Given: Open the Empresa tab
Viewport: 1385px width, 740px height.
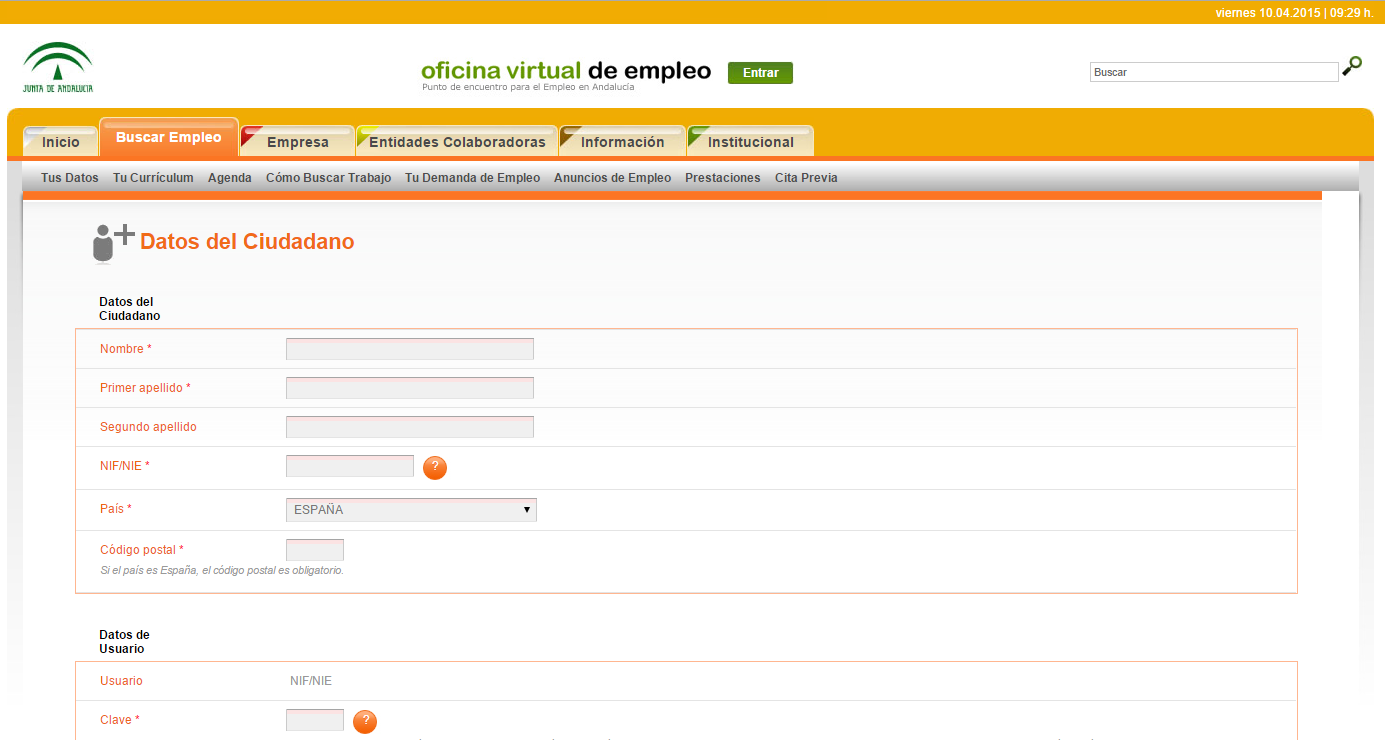Looking at the screenshot, I should pos(297,142).
